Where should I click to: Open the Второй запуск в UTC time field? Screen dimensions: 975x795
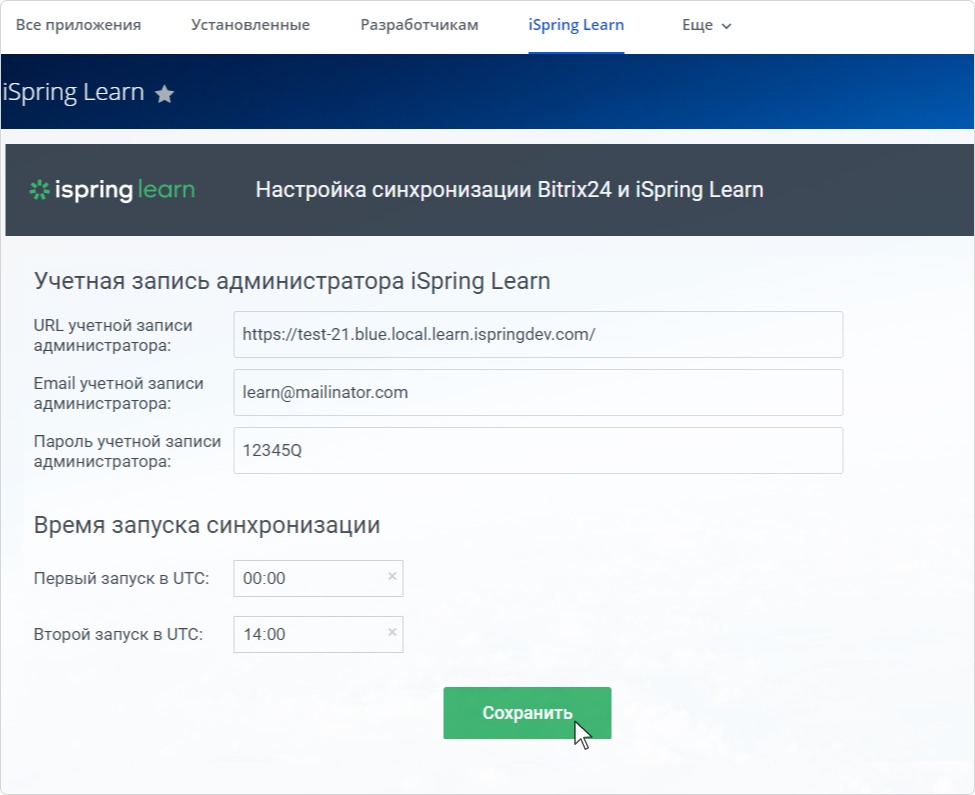click(318, 634)
